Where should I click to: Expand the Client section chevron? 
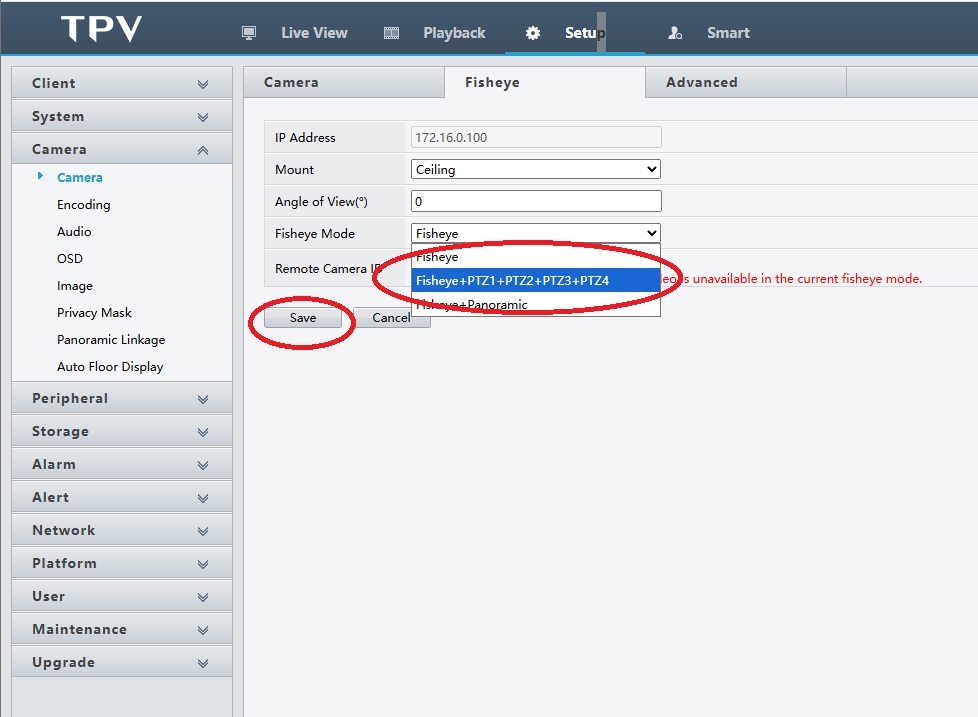pyautogui.click(x=203, y=84)
